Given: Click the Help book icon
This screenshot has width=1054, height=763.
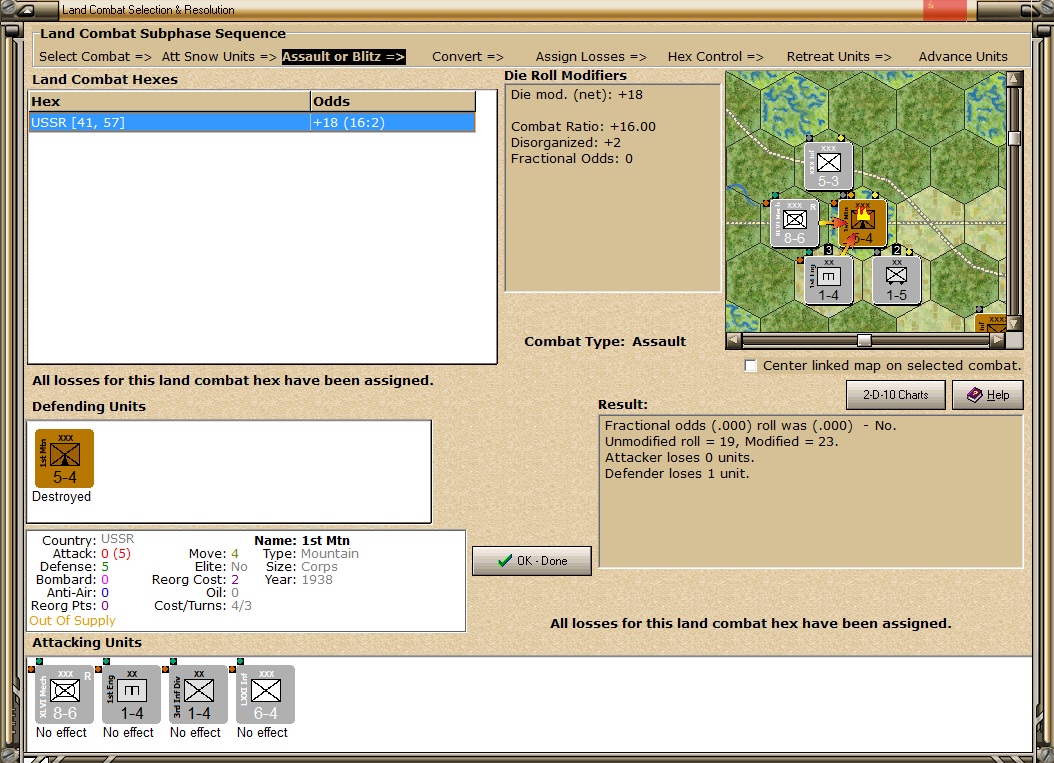Looking at the screenshot, I should coord(975,395).
